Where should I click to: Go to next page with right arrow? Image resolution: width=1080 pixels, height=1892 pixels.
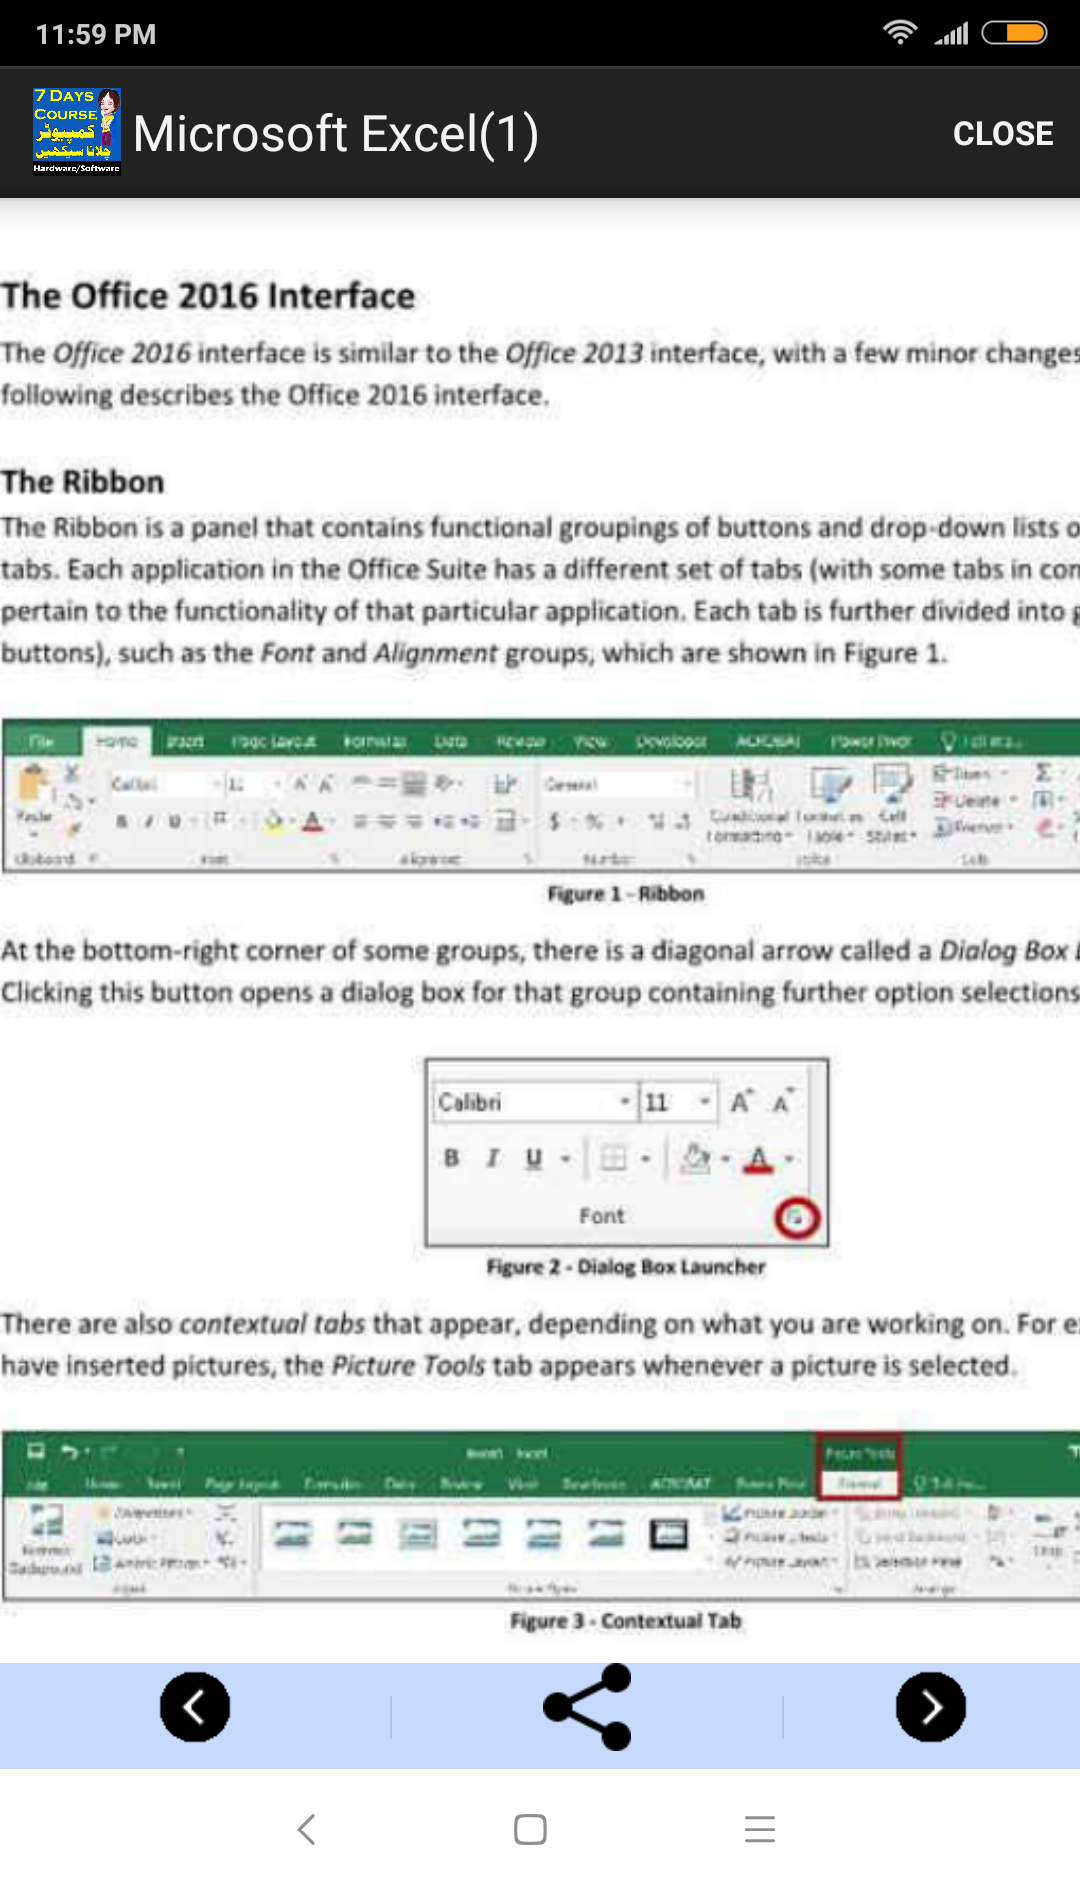click(x=931, y=1707)
